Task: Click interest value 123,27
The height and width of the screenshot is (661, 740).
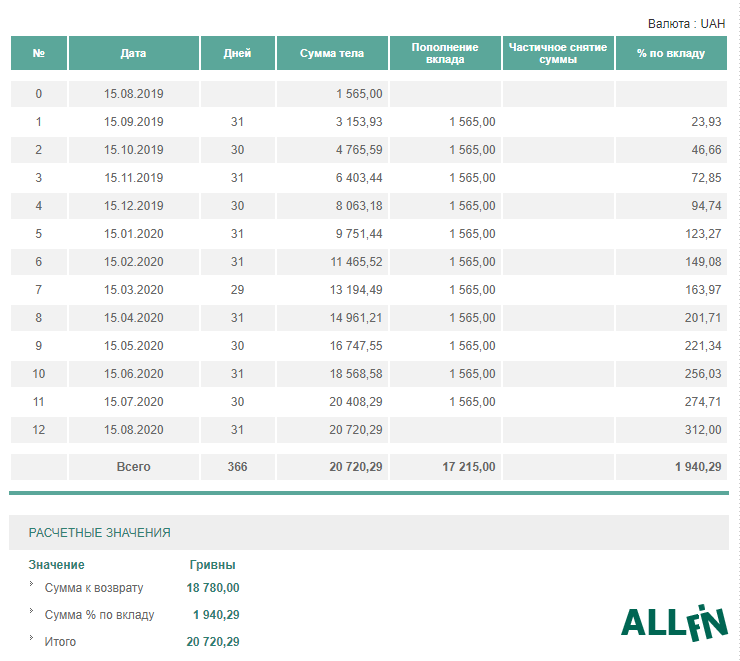Action: pos(703,234)
